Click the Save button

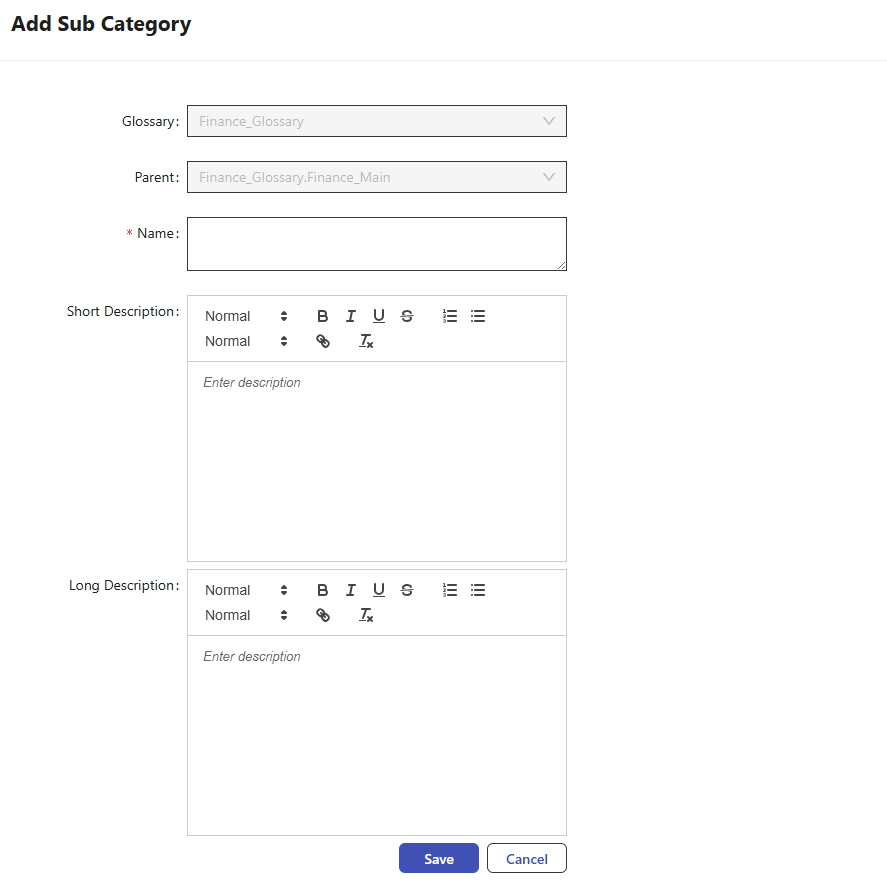[438, 859]
